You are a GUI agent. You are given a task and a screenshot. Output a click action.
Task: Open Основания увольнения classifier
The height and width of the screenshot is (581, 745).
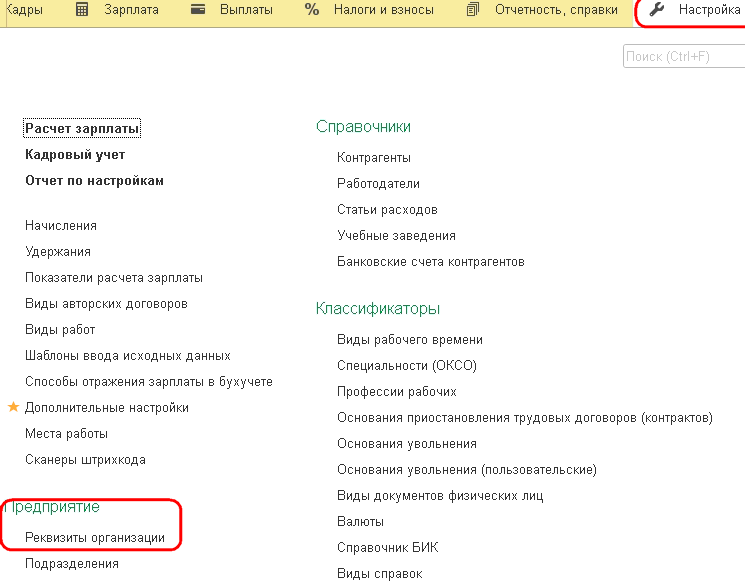point(407,444)
